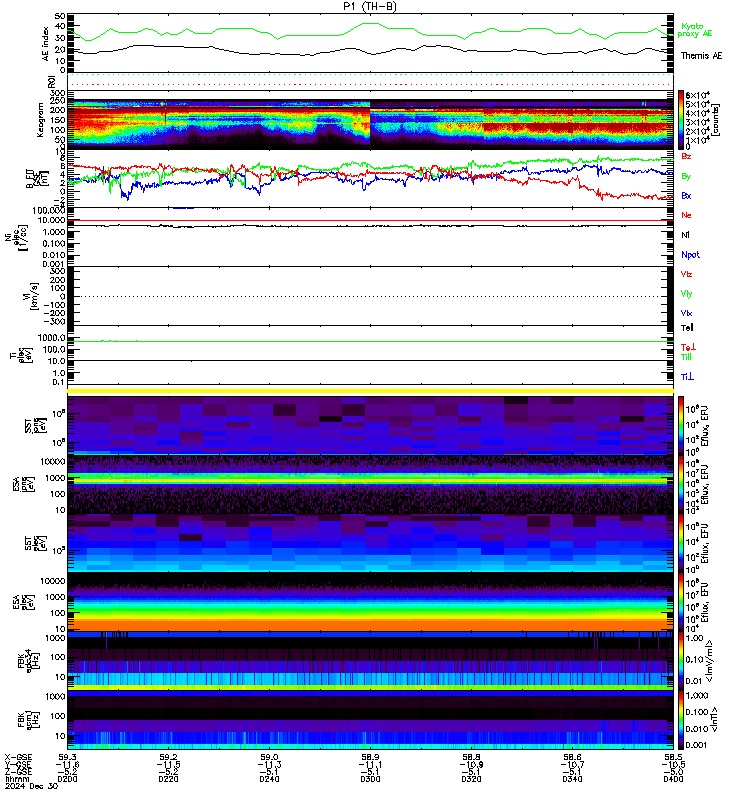
Task: Select the black Te parallel legend label
Action: pos(687,328)
